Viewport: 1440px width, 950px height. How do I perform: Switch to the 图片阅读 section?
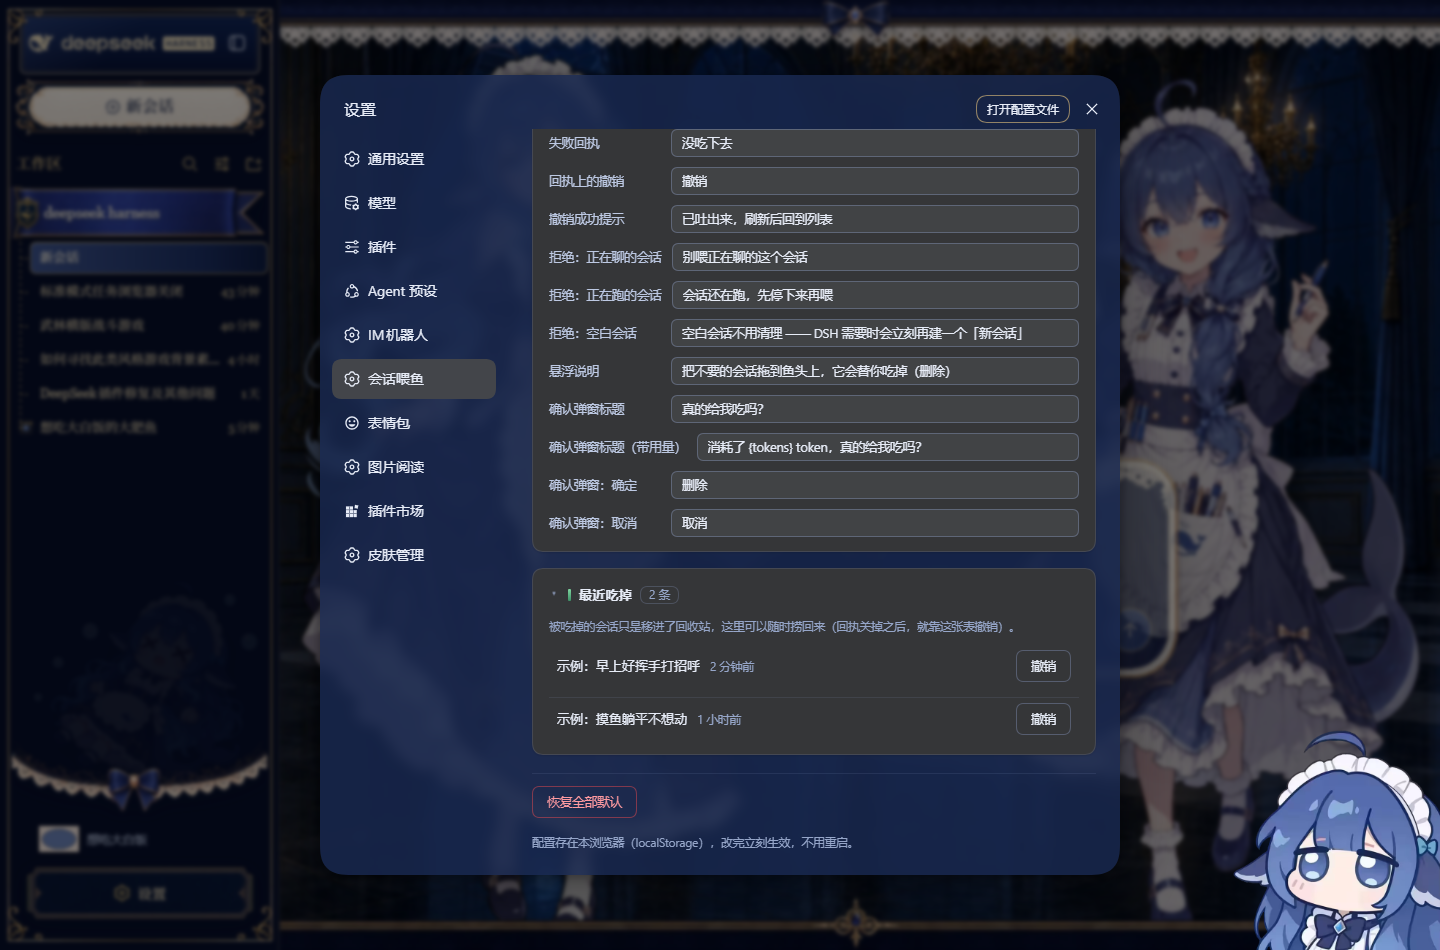point(414,467)
